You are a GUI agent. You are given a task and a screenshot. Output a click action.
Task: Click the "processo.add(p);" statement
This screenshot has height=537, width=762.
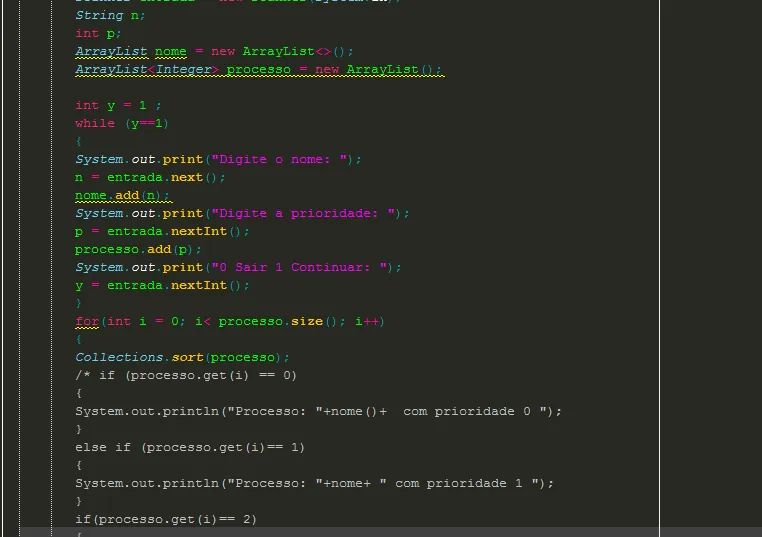tap(138, 249)
